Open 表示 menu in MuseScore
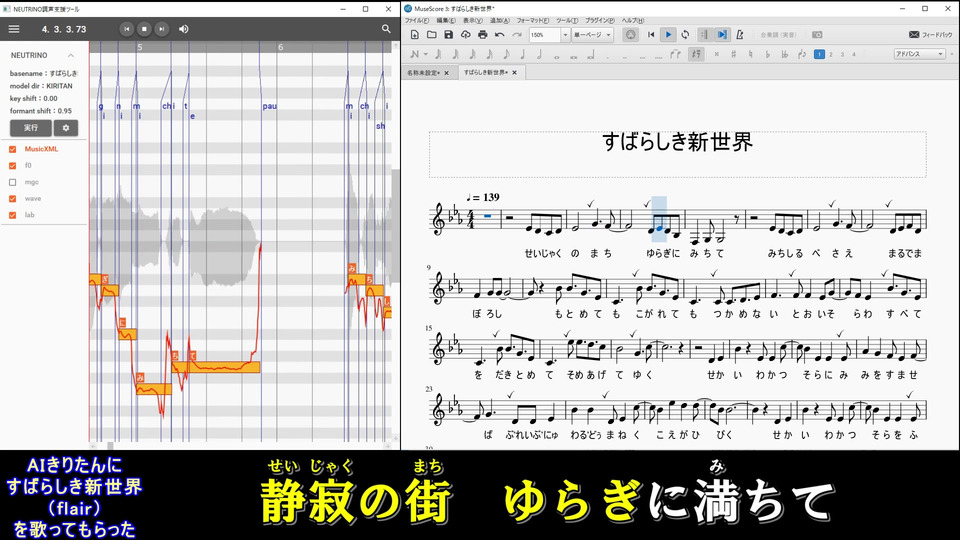 pos(472,20)
